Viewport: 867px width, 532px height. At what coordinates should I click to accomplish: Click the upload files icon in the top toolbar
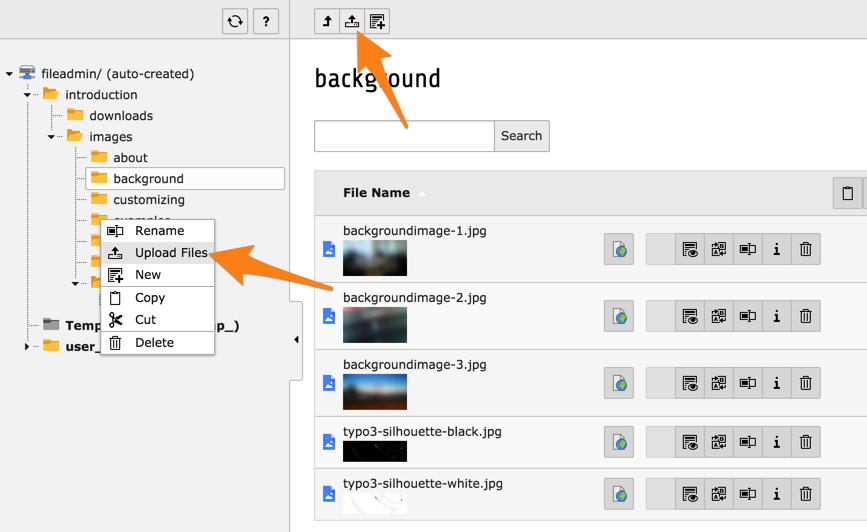352,22
